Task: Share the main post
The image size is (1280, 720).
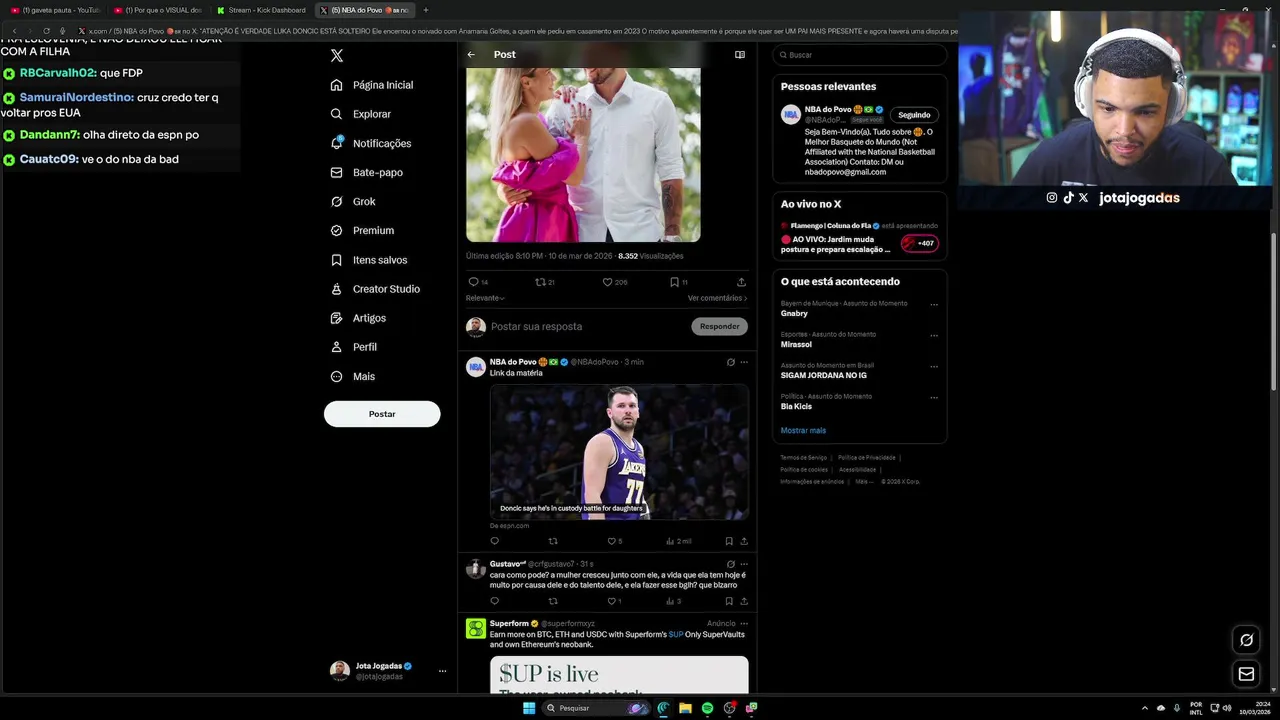Action: pos(741,282)
